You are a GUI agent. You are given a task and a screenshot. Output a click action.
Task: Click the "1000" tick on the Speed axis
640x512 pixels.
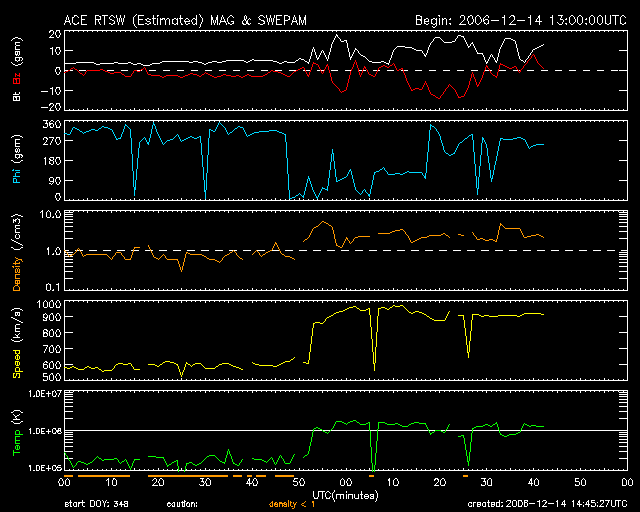(49, 304)
